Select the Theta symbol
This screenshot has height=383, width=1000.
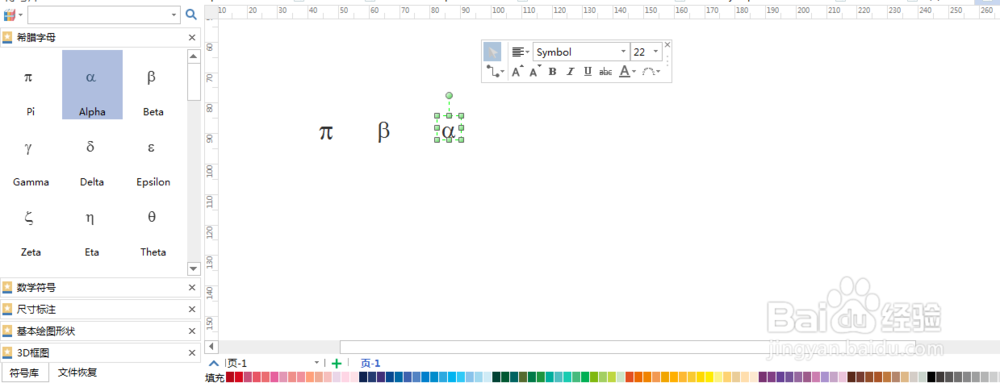pyautogui.click(x=153, y=225)
